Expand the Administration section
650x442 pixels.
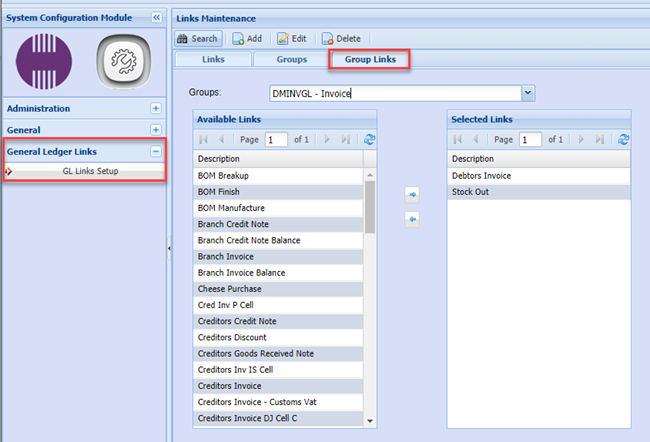[155, 108]
